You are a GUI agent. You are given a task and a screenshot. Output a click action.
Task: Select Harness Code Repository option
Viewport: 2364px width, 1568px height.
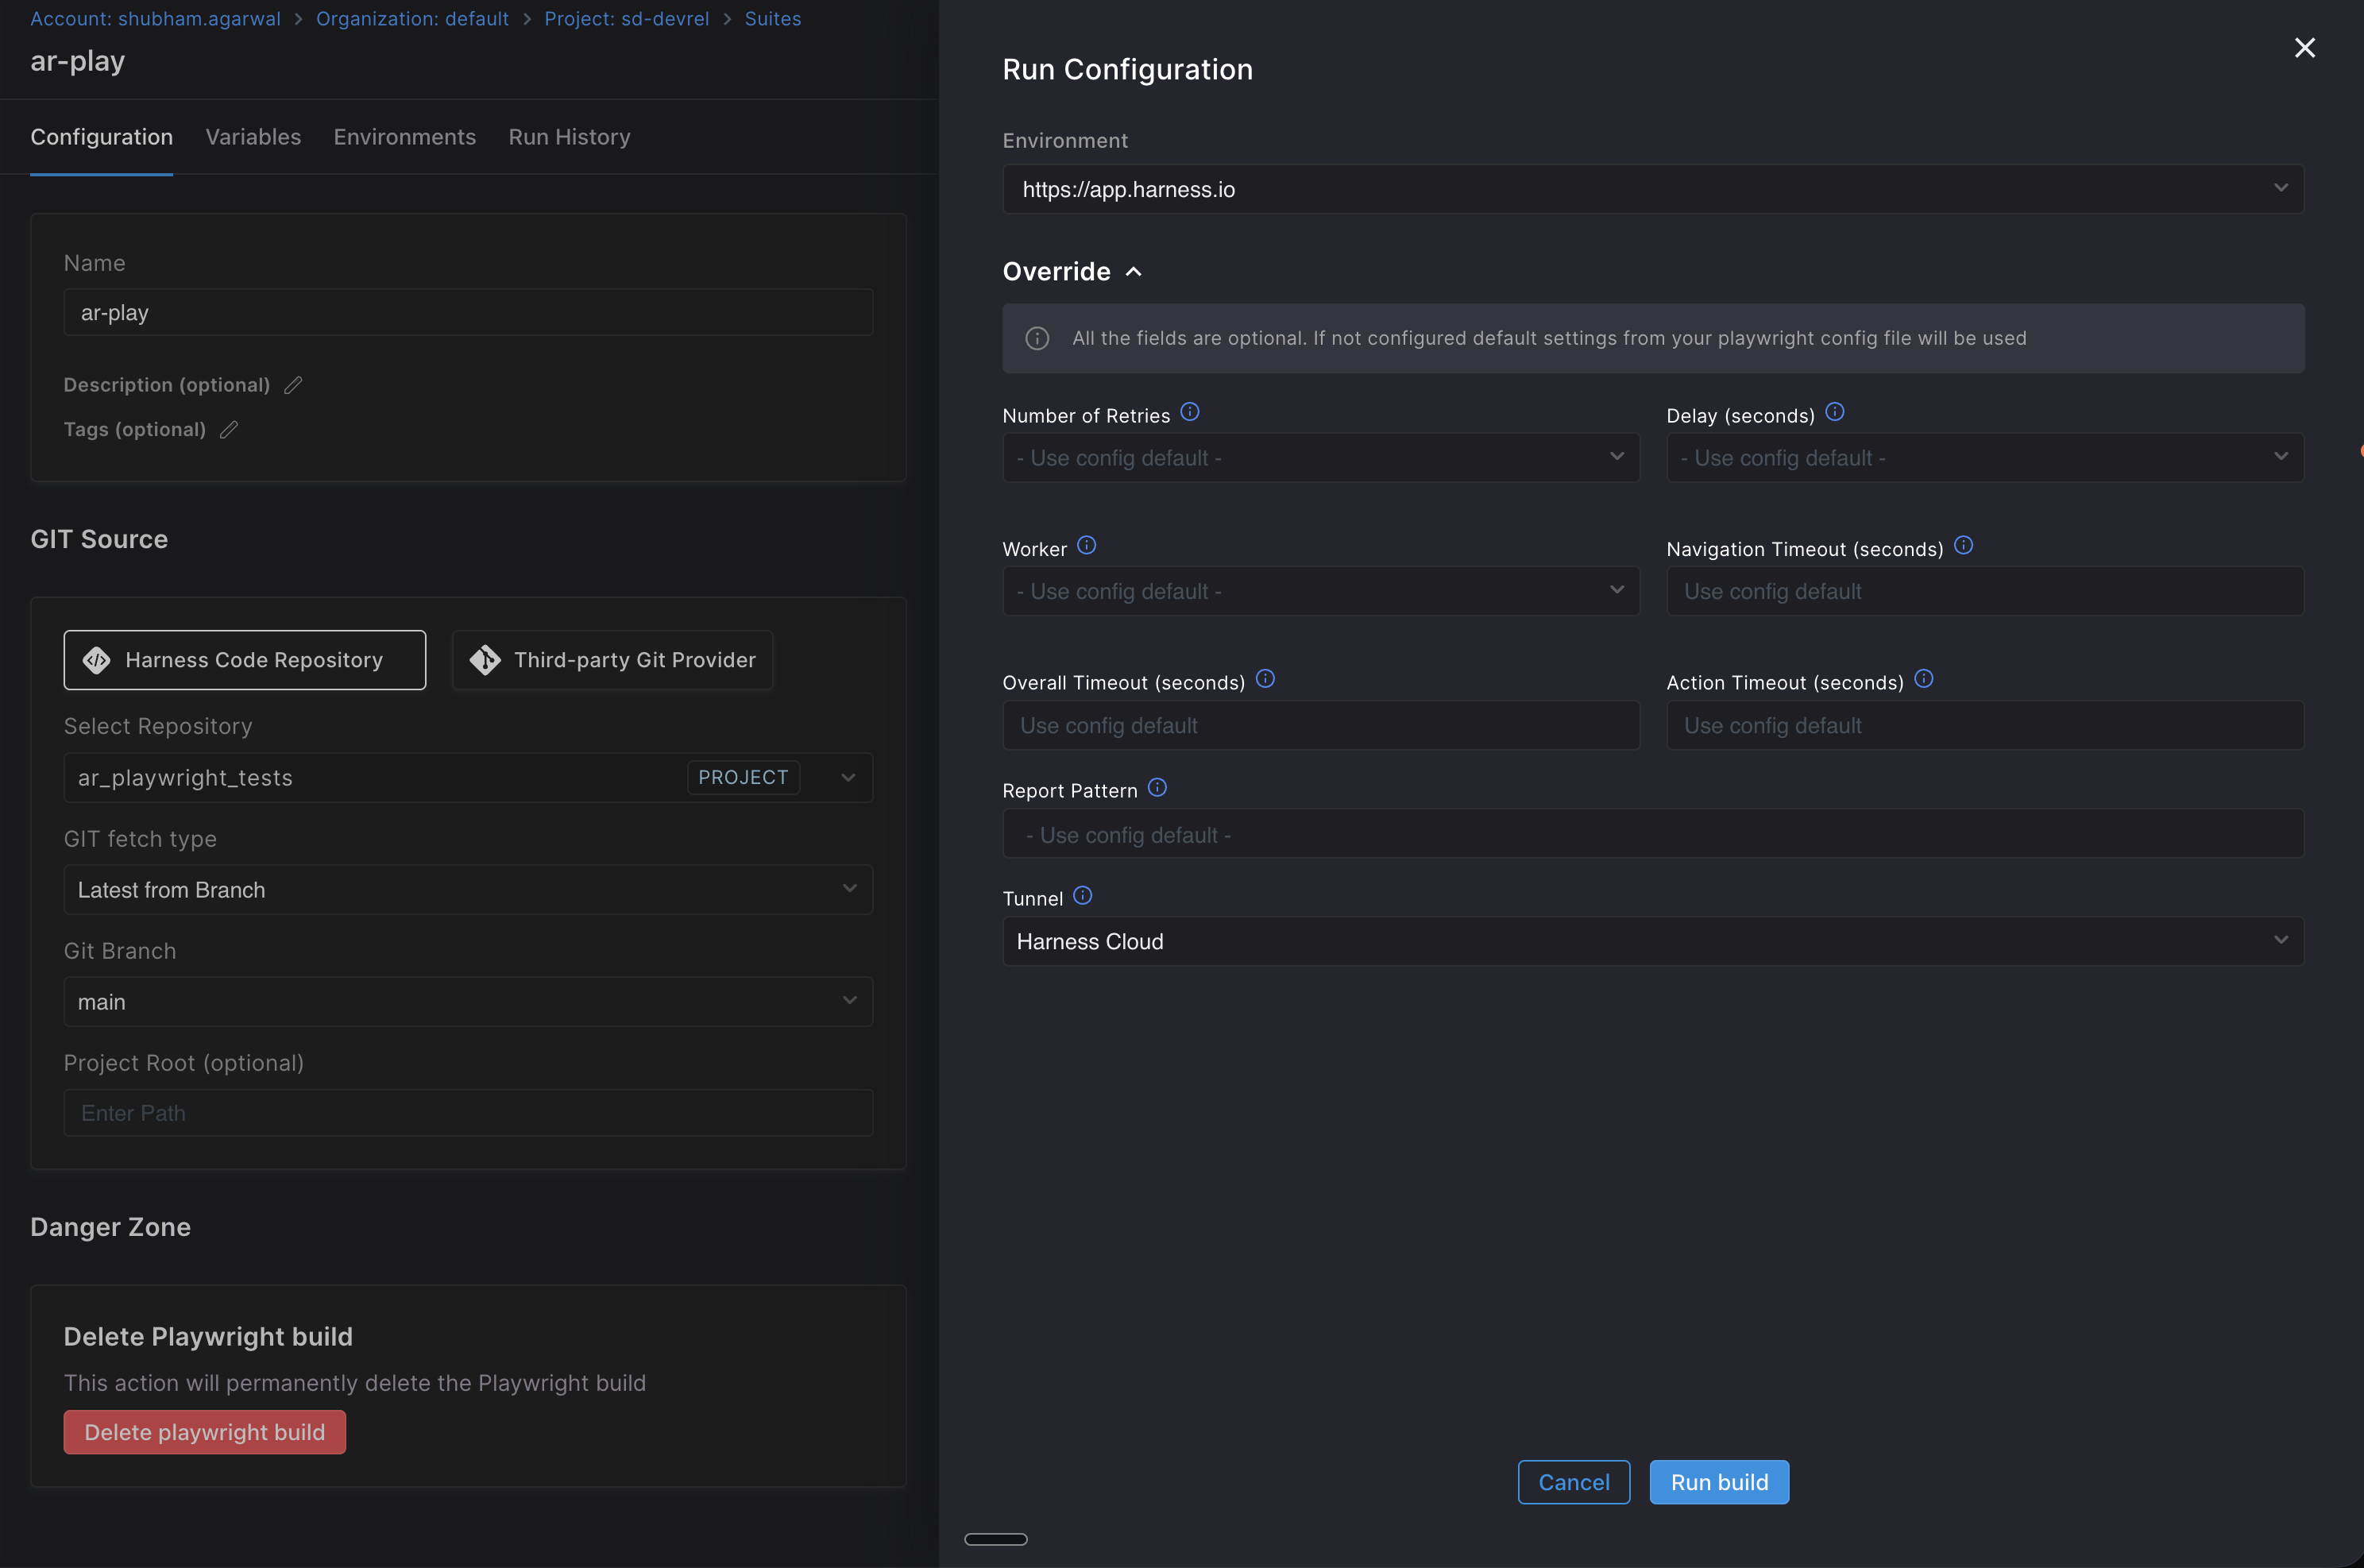244,660
